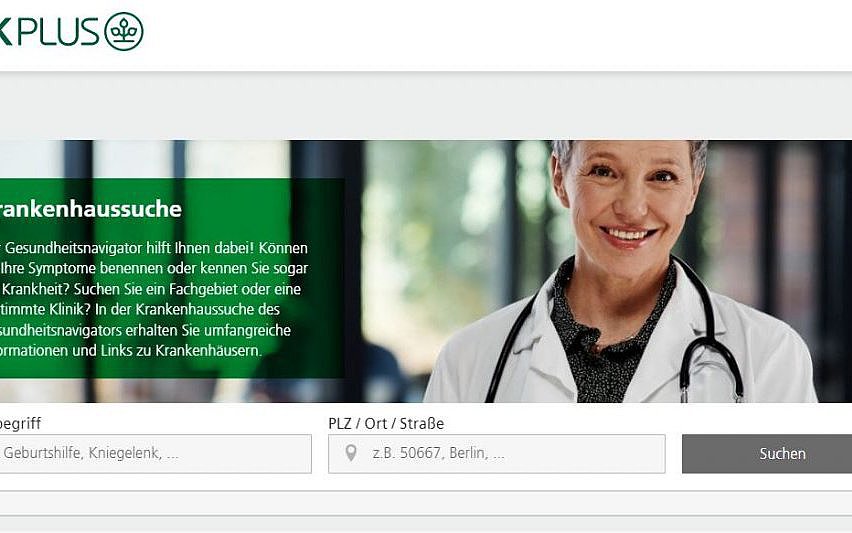
Task: Click the Suchbegriff label above left field
Action: [x=20, y=423]
